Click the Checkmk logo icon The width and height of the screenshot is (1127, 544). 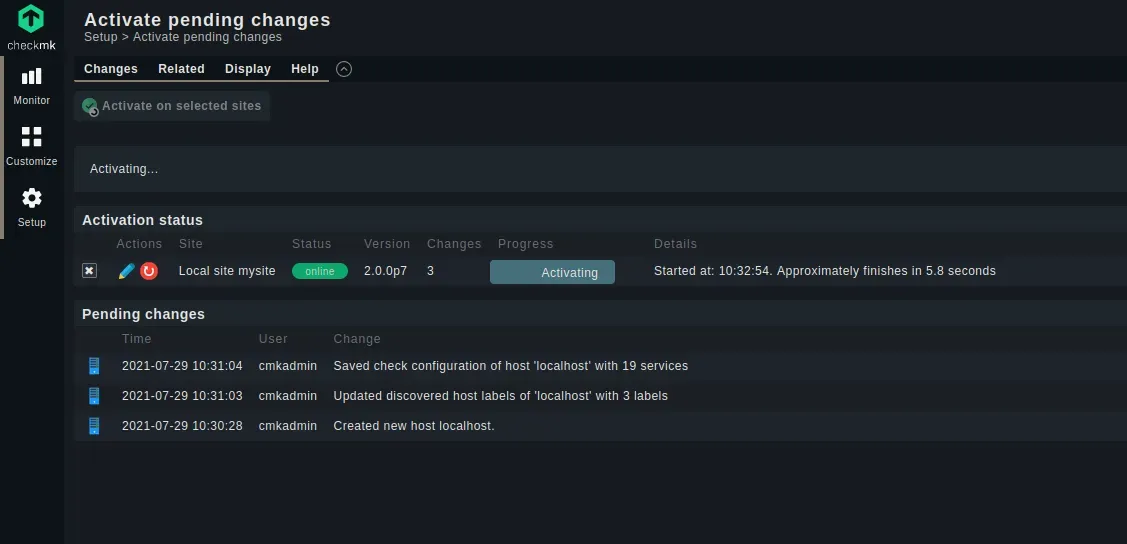pyautogui.click(x=31, y=19)
